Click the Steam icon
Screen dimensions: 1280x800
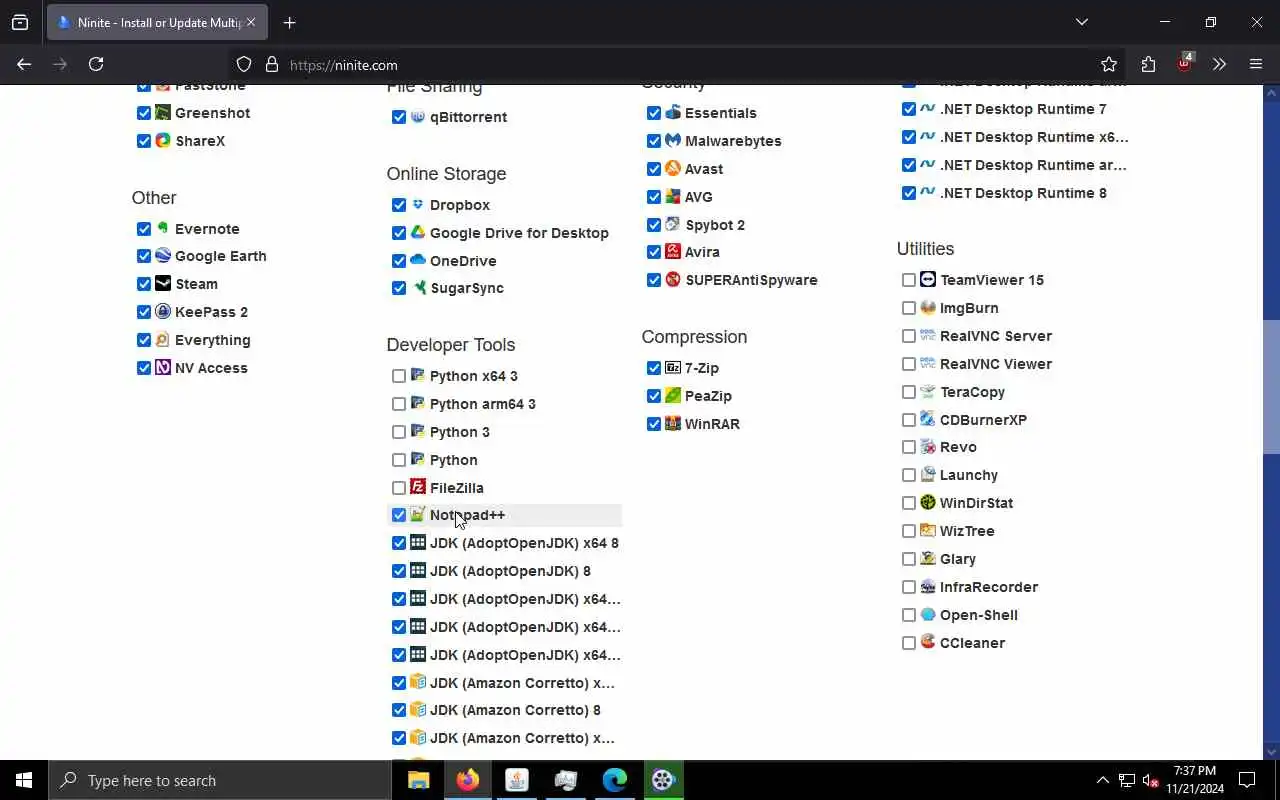tap(163, 284)
